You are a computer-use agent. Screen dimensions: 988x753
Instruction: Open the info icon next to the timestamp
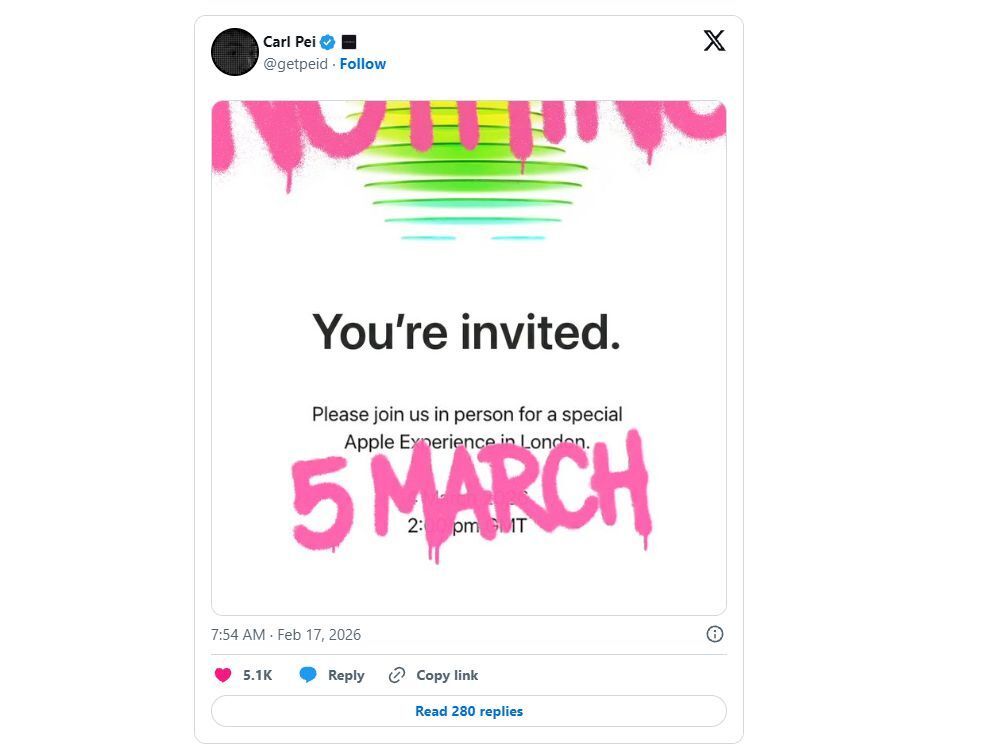(716, 634)
